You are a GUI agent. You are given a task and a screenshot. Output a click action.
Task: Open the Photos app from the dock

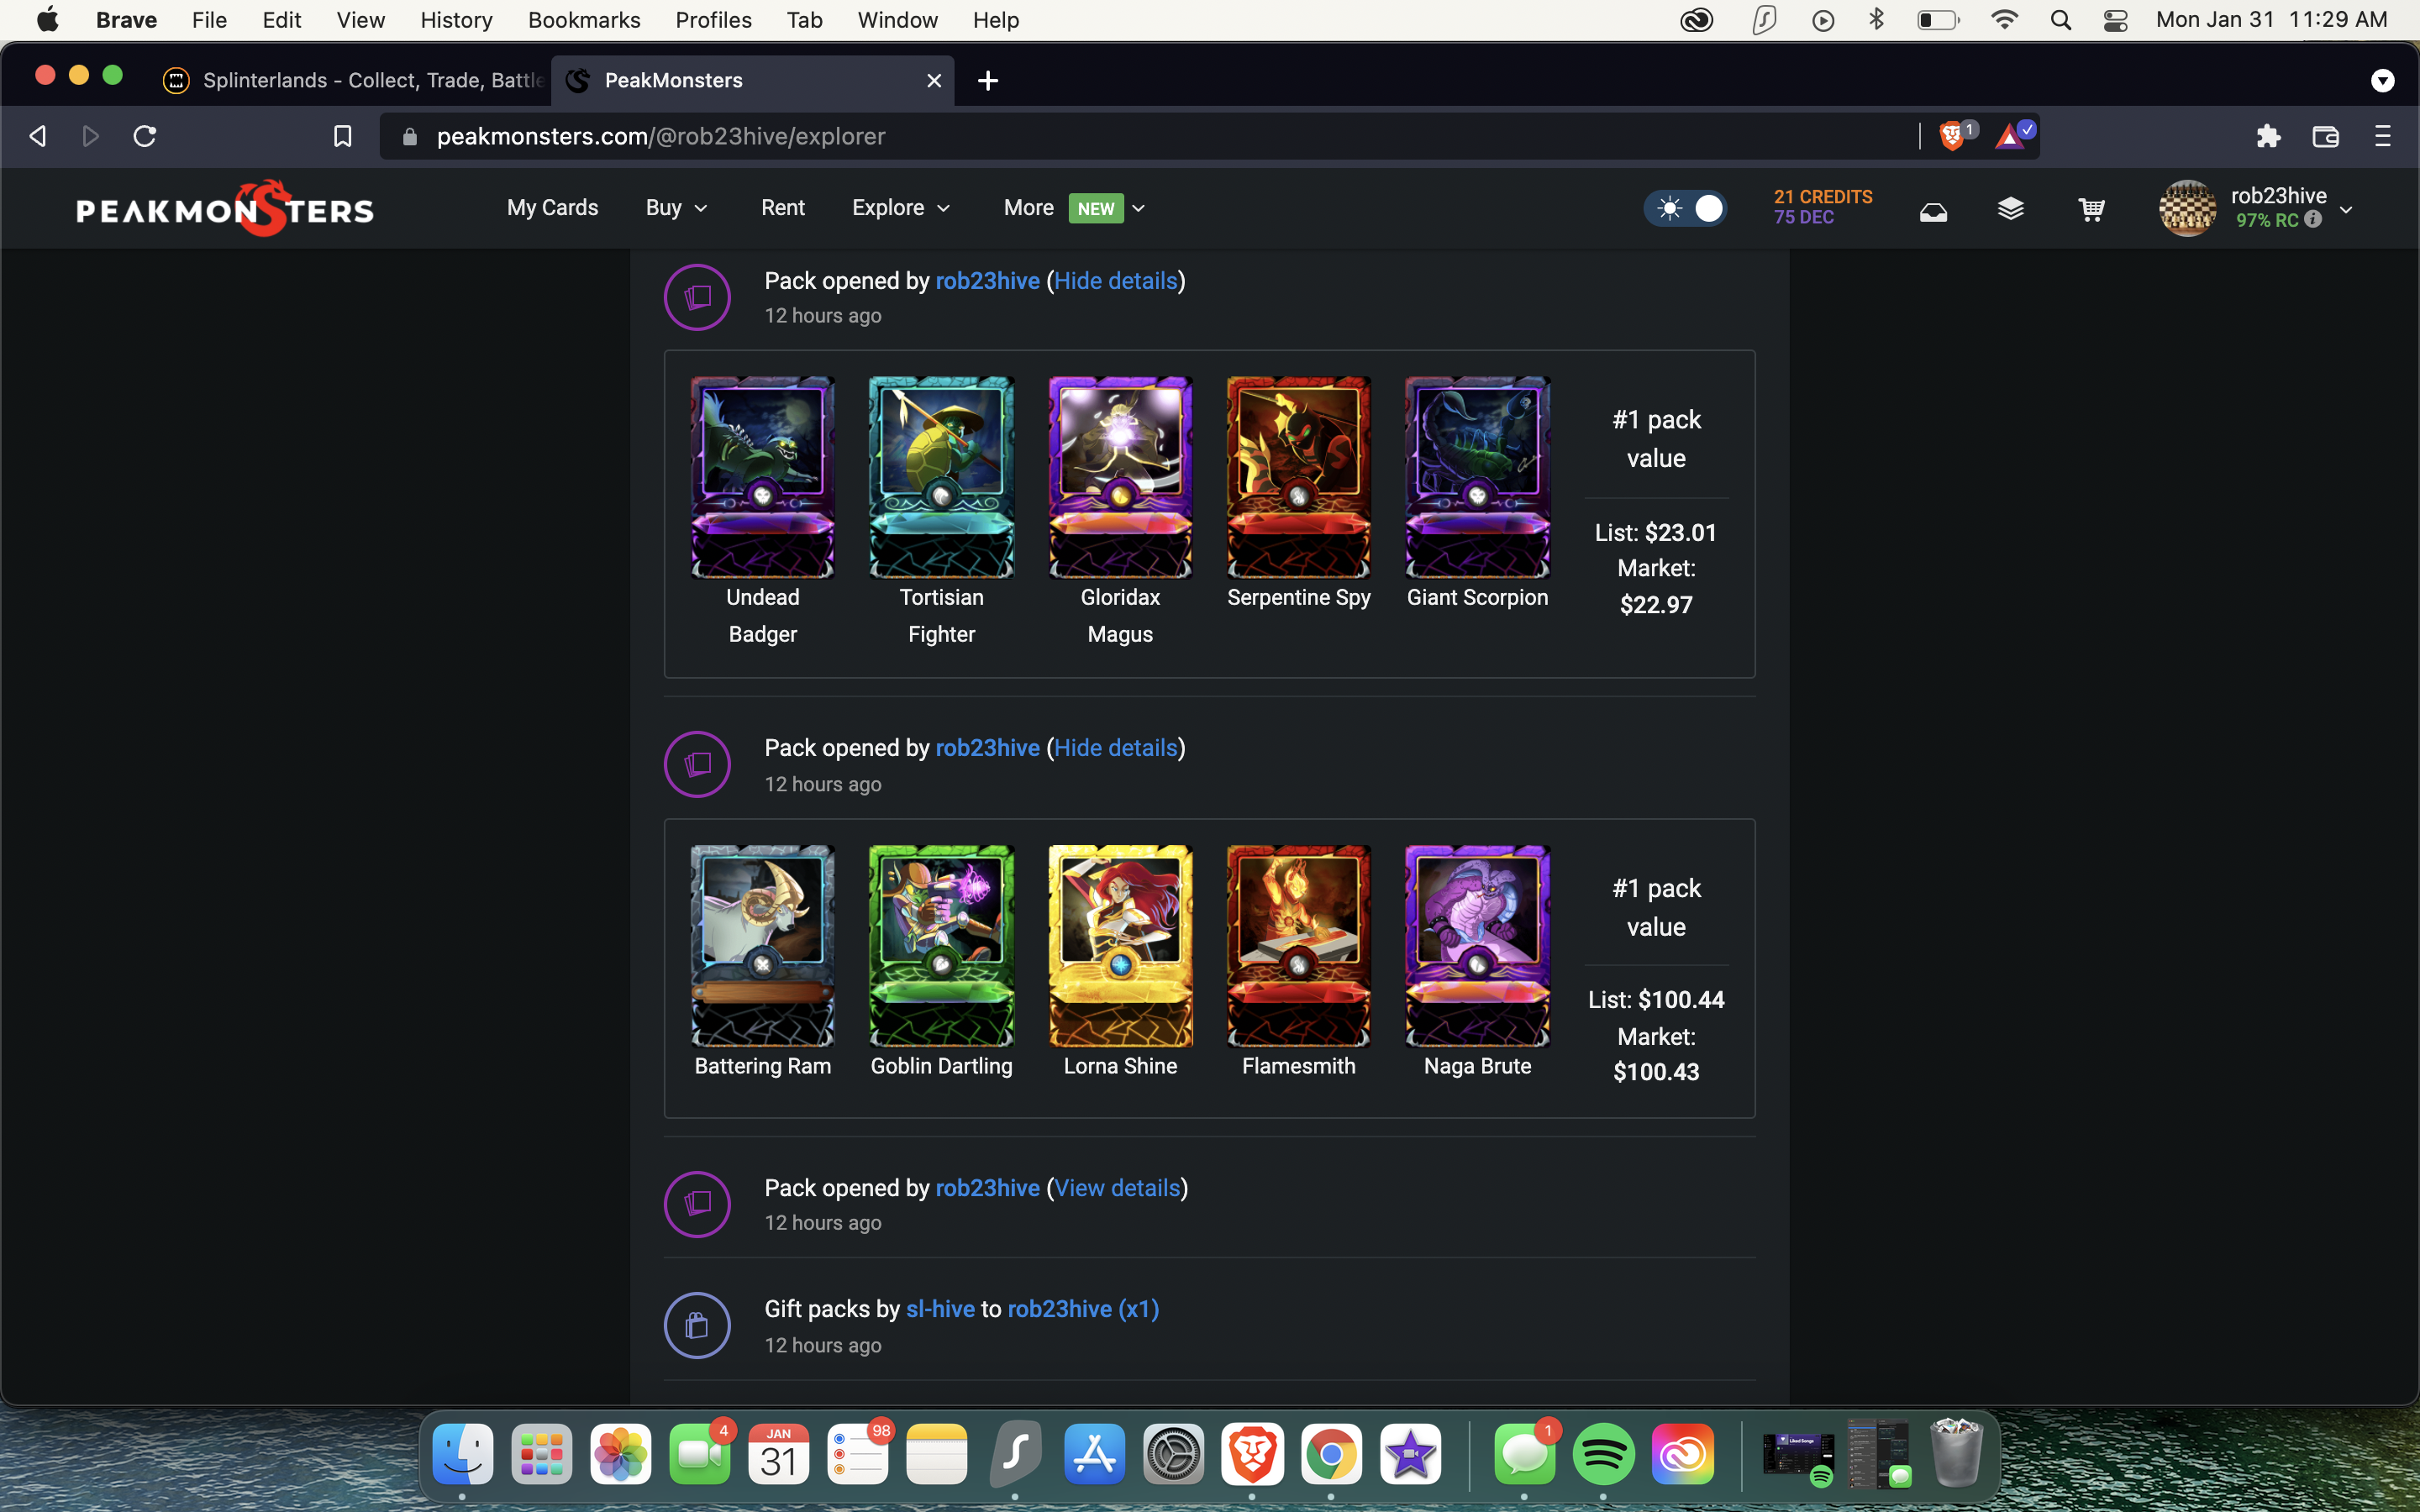point(621,1454)
